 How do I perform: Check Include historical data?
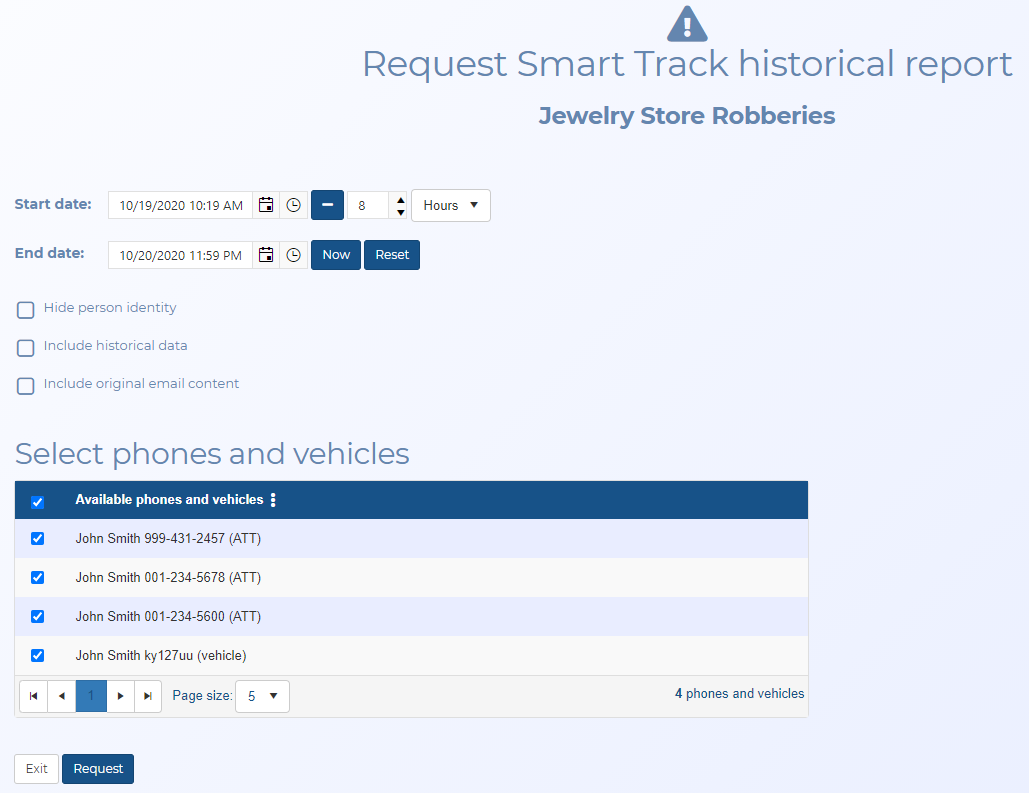click(x=26, y=348)
